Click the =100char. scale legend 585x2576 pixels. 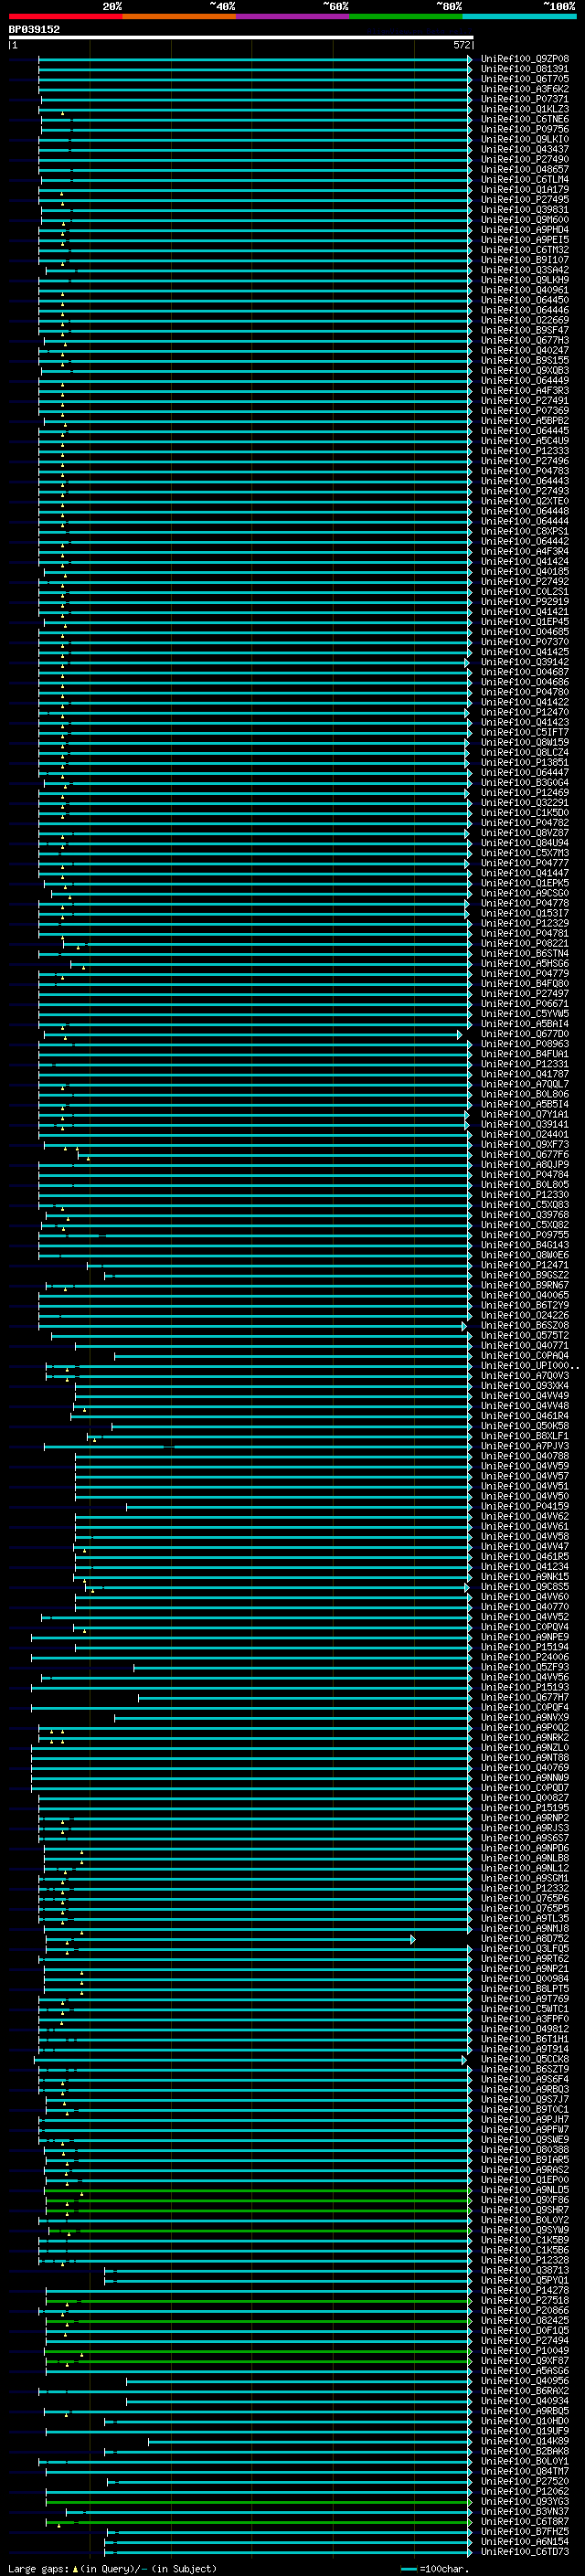[x=435, y=2568]
